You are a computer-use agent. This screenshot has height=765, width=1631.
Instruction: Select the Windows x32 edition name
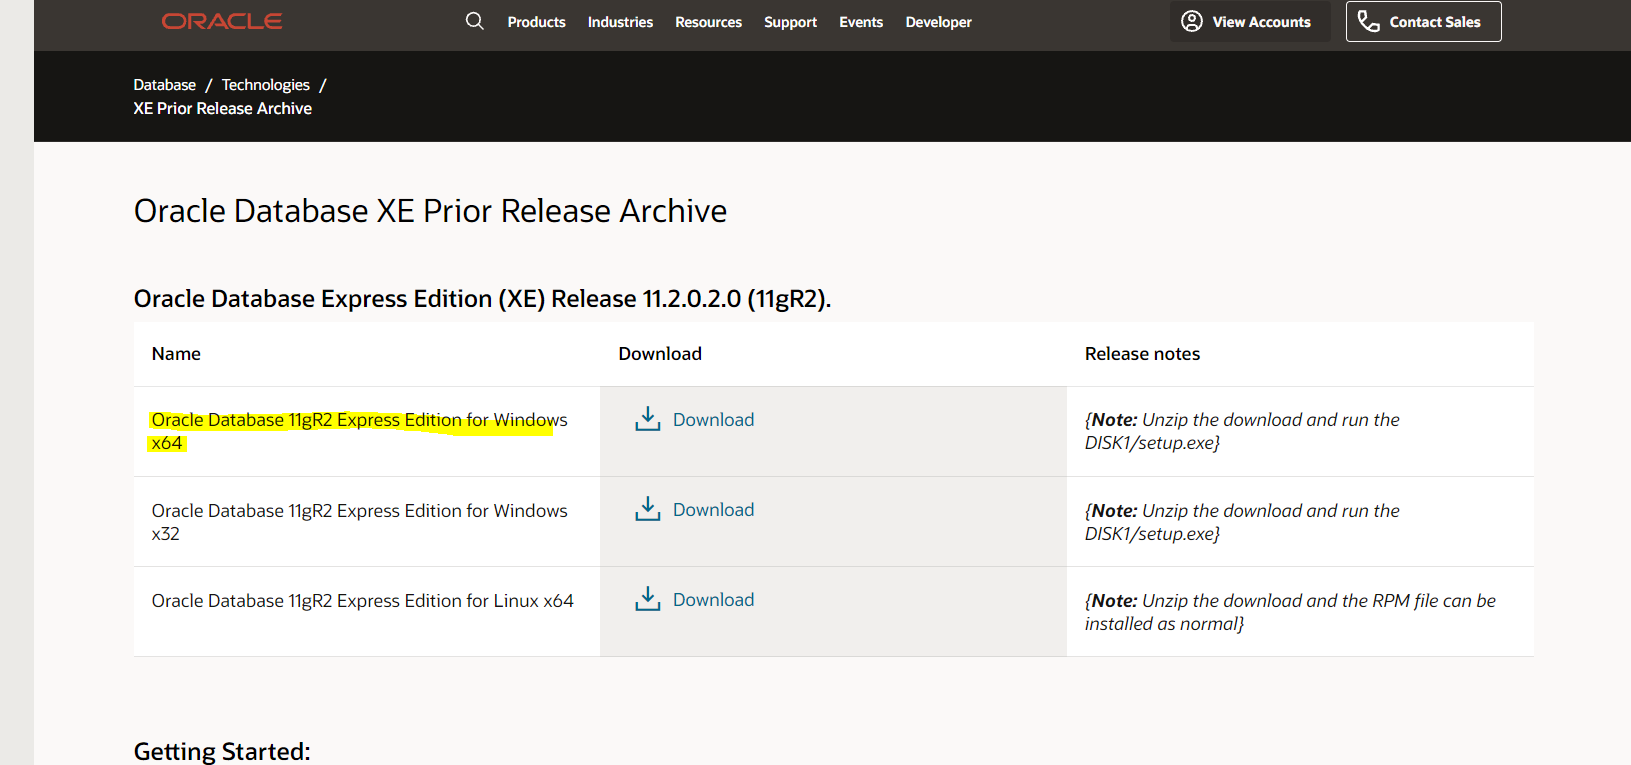pyautogui.click(x=359, y=522)
